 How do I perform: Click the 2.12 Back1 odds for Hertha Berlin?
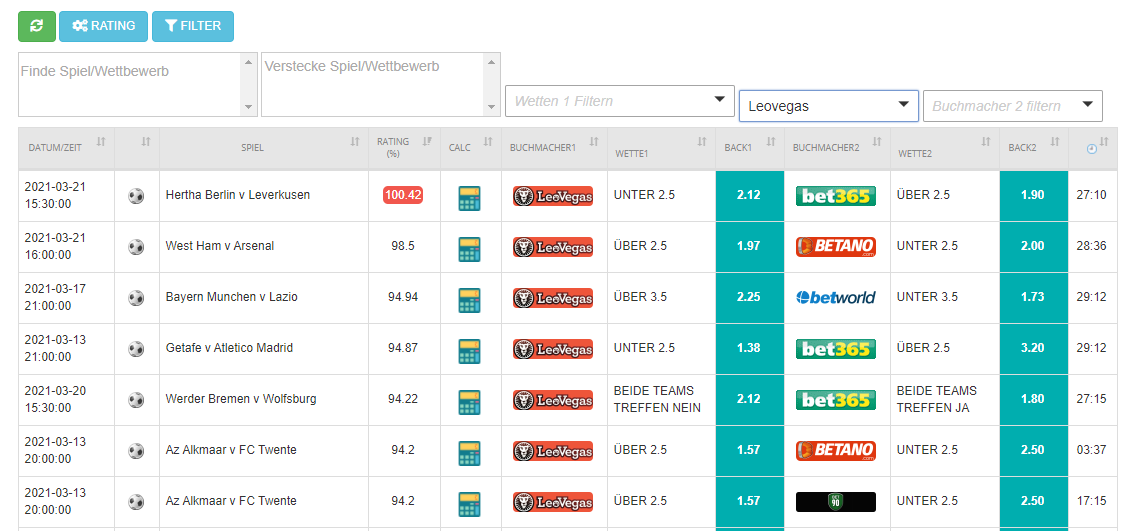749,195
